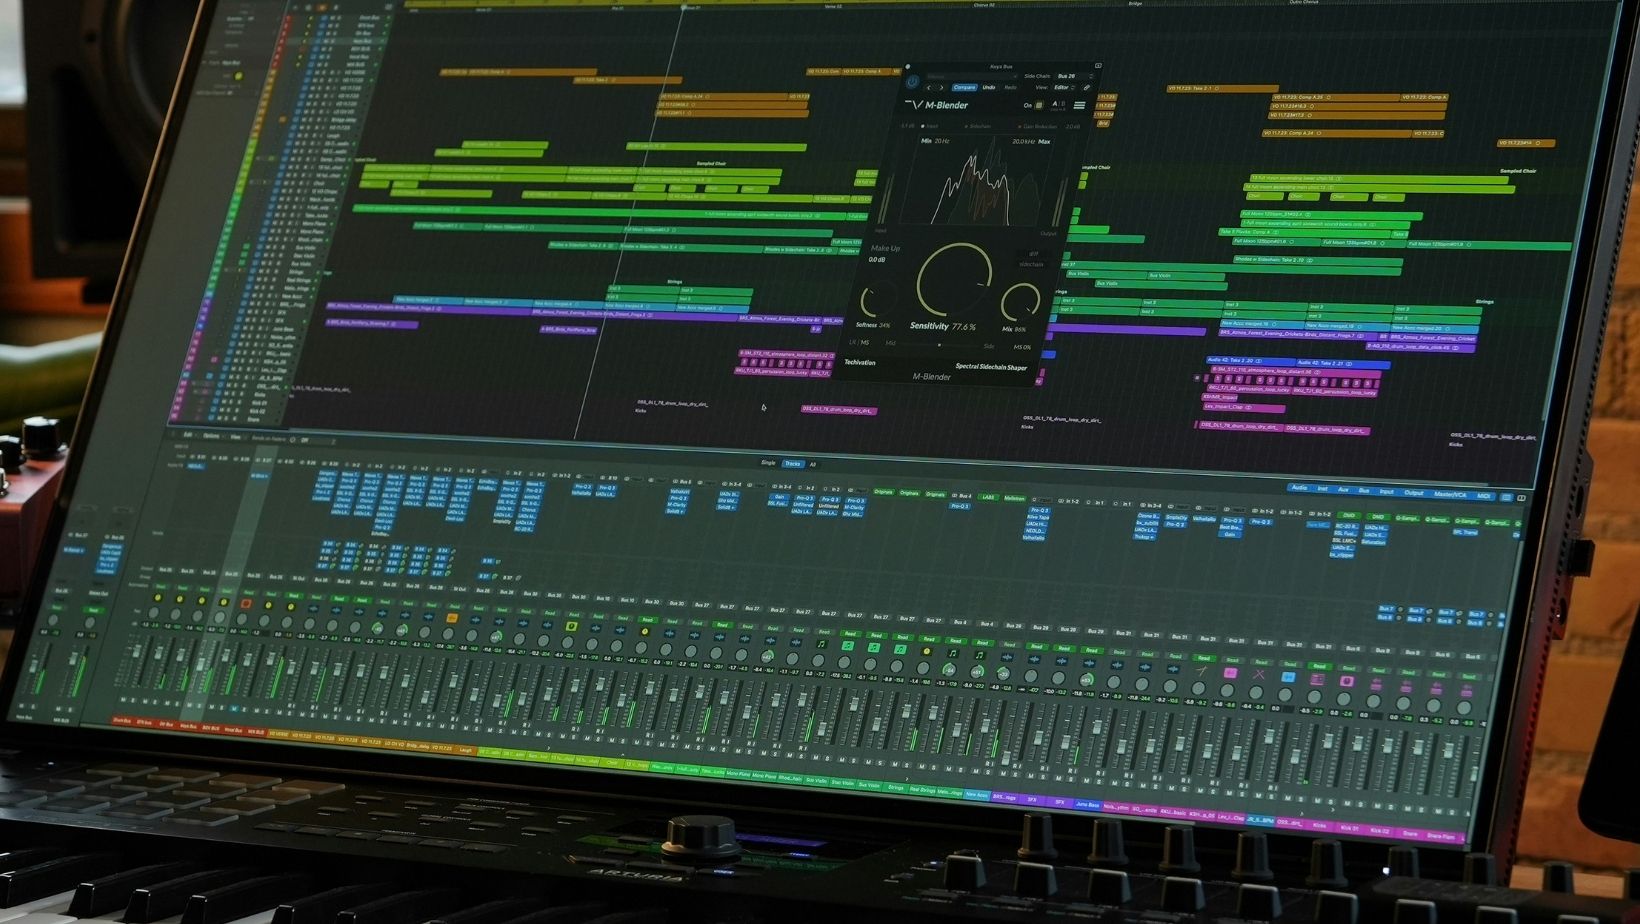Viewport: 1640px width, 924px height.
Task: Select the Tracks mixer view tab
Action: point(792,464)
